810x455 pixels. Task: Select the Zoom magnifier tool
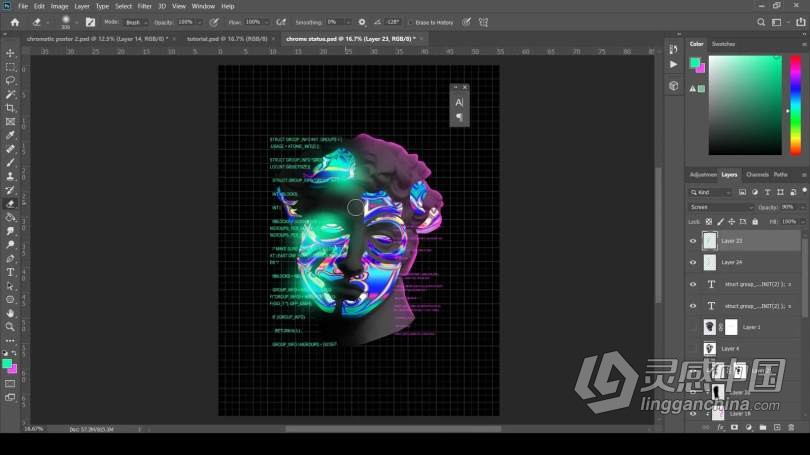(10, 326)
